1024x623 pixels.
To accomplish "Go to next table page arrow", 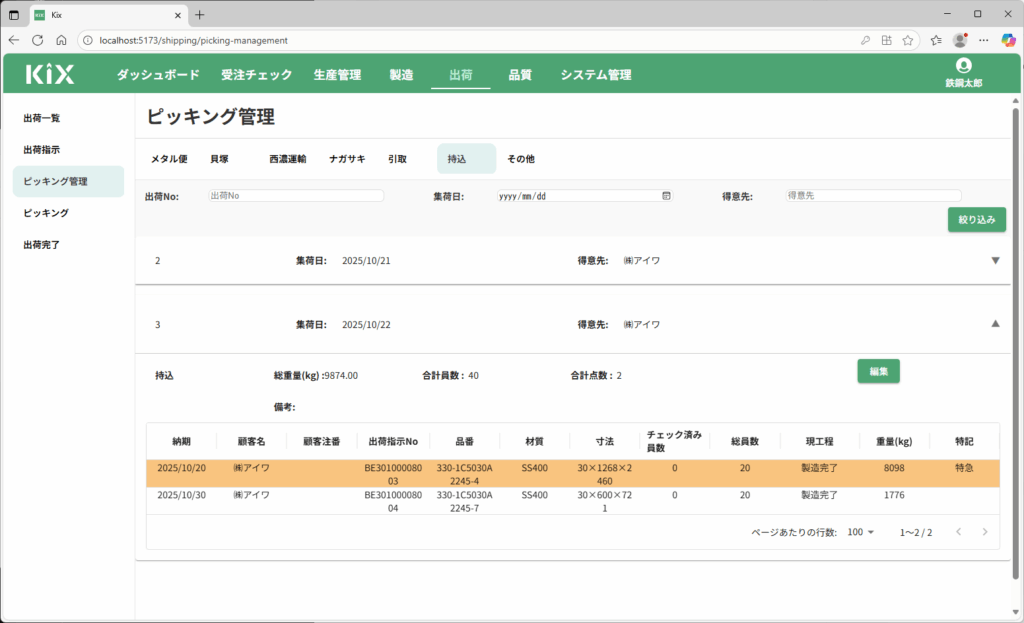I will coord(984,532).
